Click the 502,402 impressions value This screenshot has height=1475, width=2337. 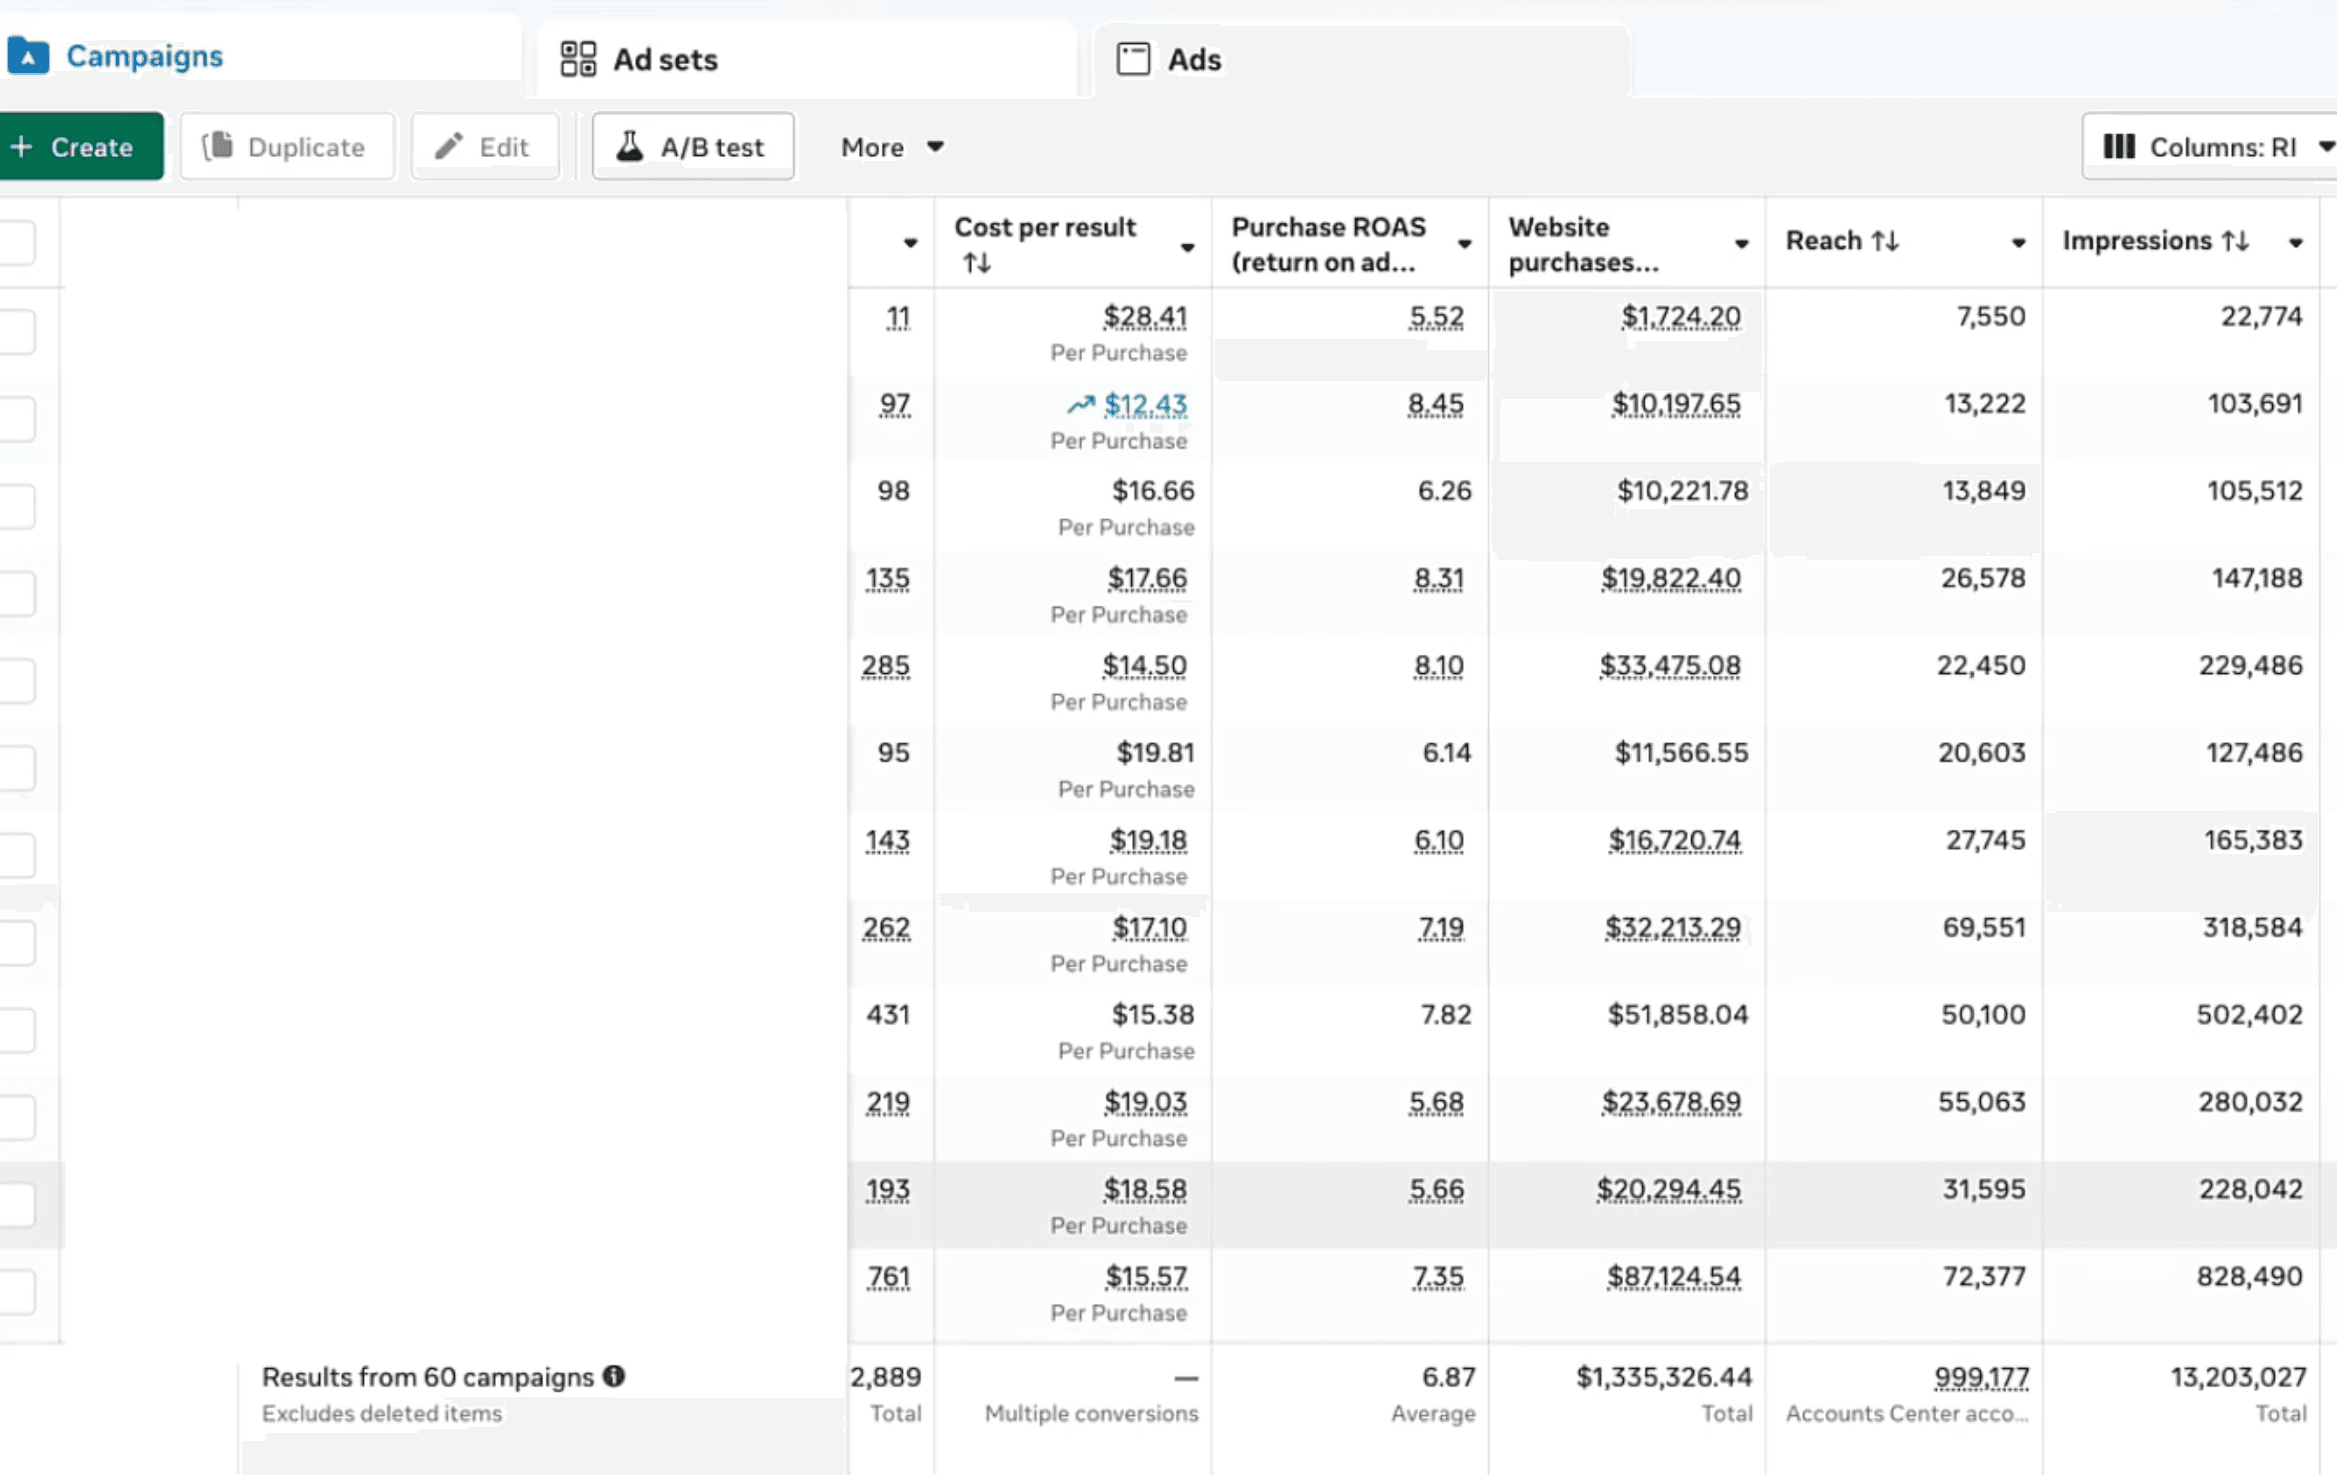point(2250,1015)
